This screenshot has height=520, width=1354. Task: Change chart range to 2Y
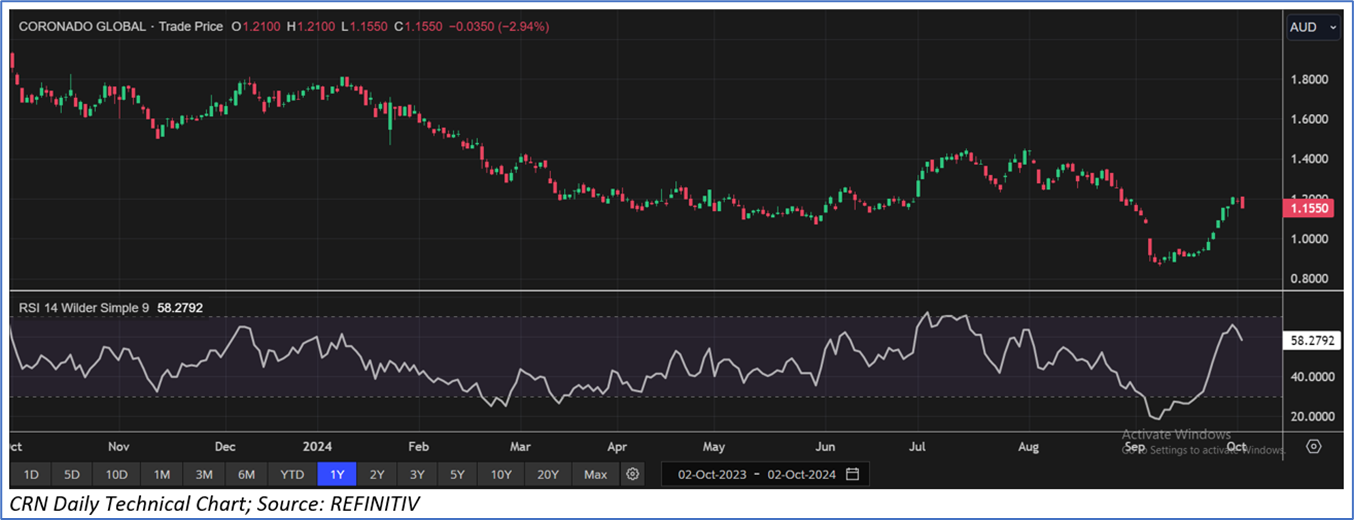[377, 474]
